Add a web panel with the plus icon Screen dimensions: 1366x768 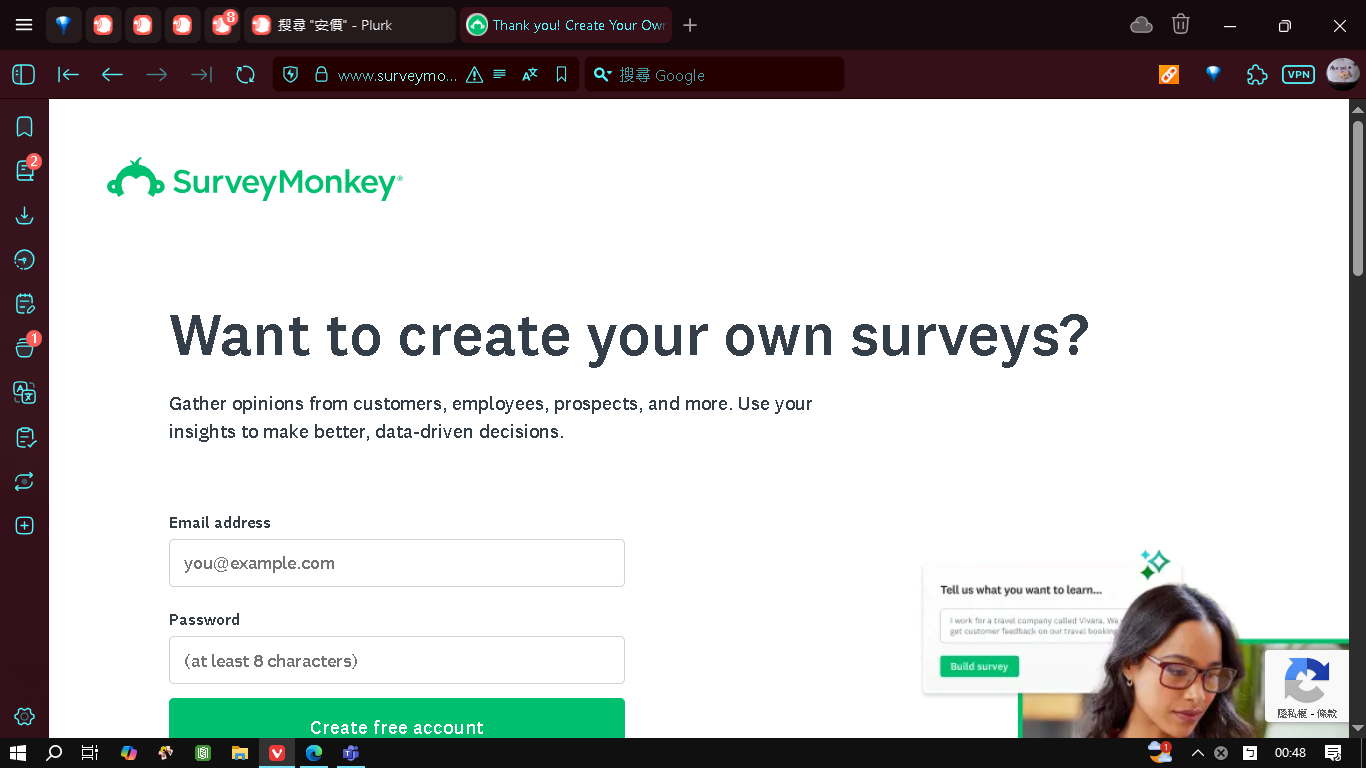(x=25, y=526)
